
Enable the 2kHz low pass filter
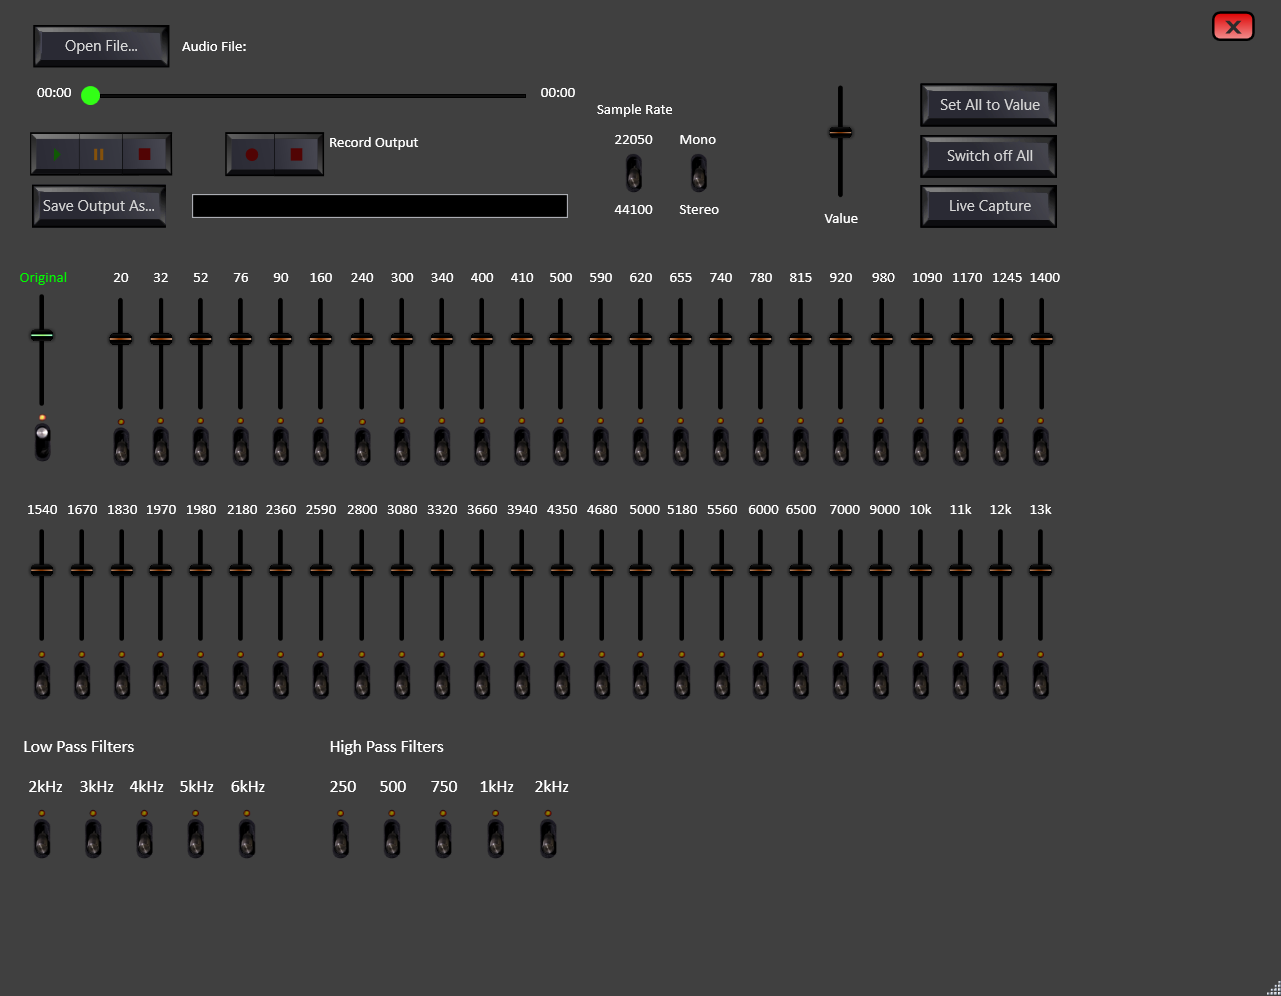(x=42, y=838)
